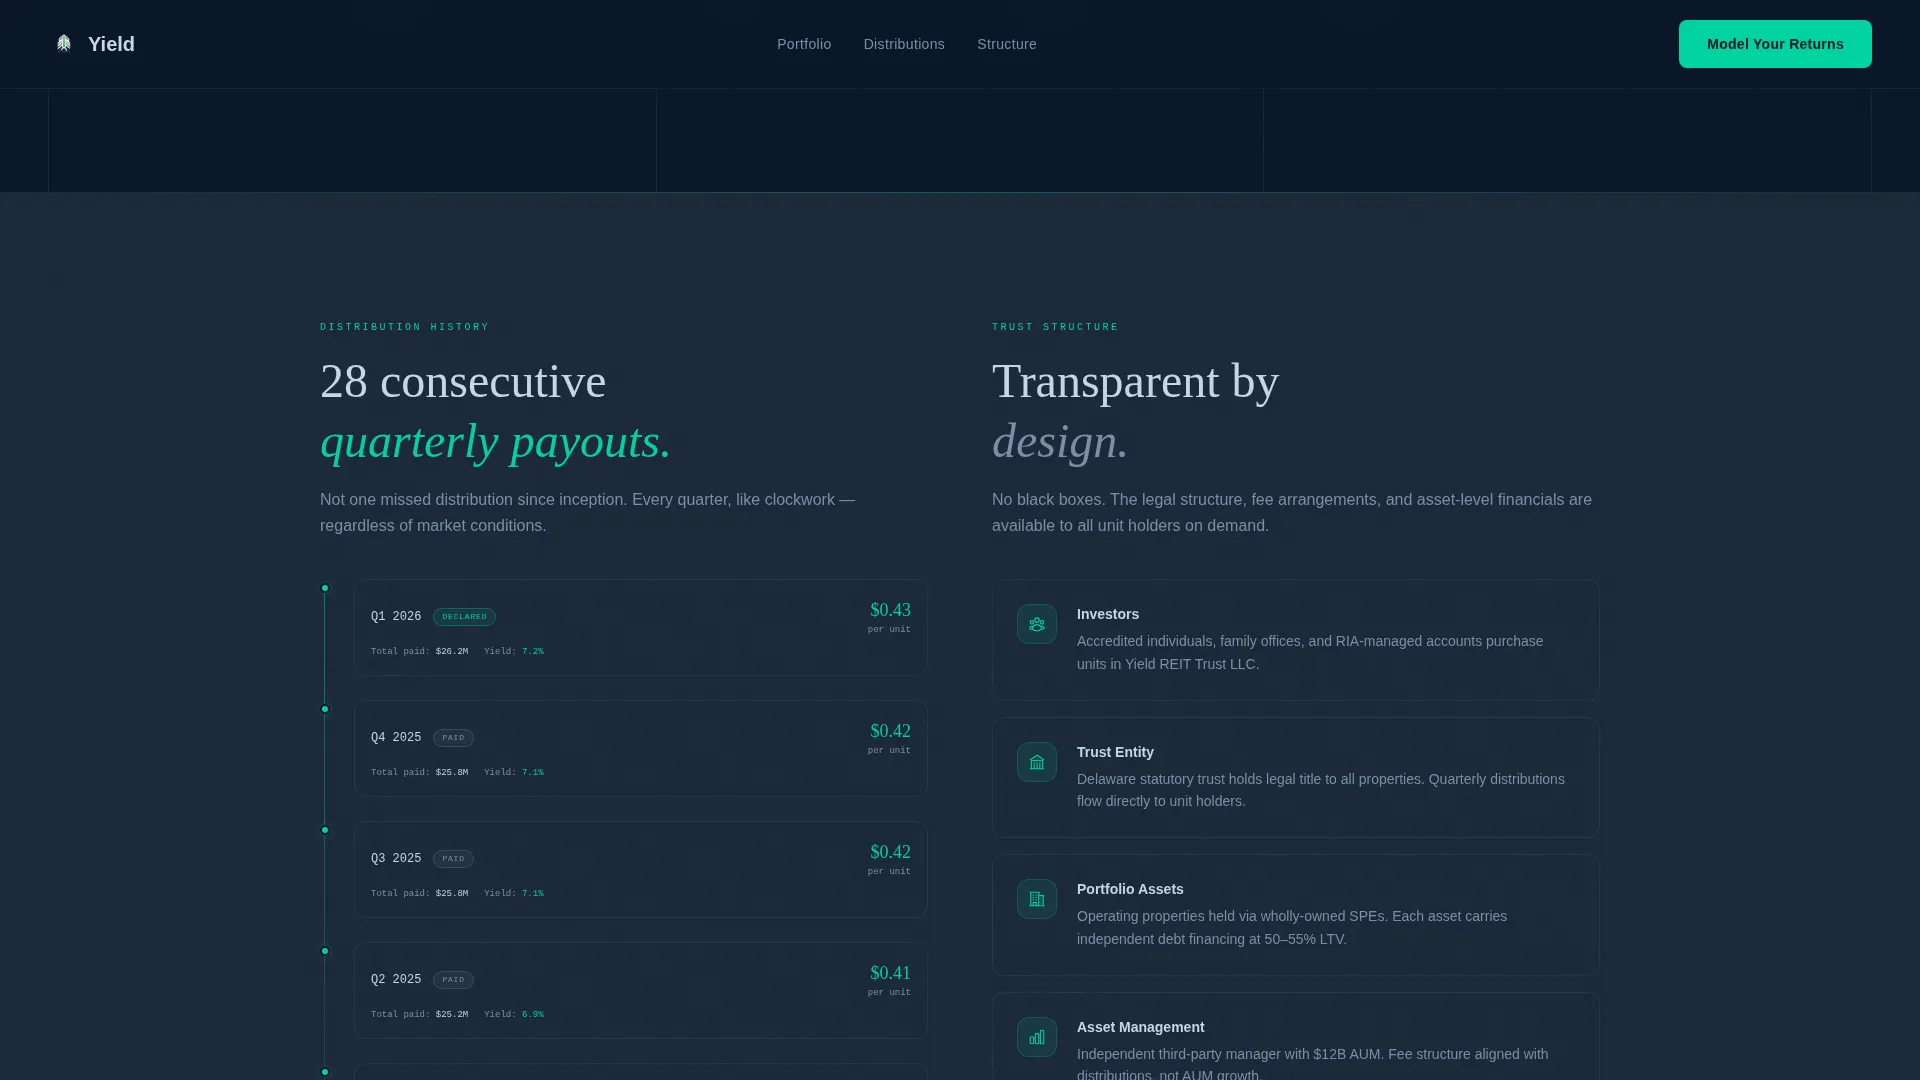The width and height of the screenshot is (1920, 1080).
Task: Click the Model Your Returns button
Action: 1775,44
